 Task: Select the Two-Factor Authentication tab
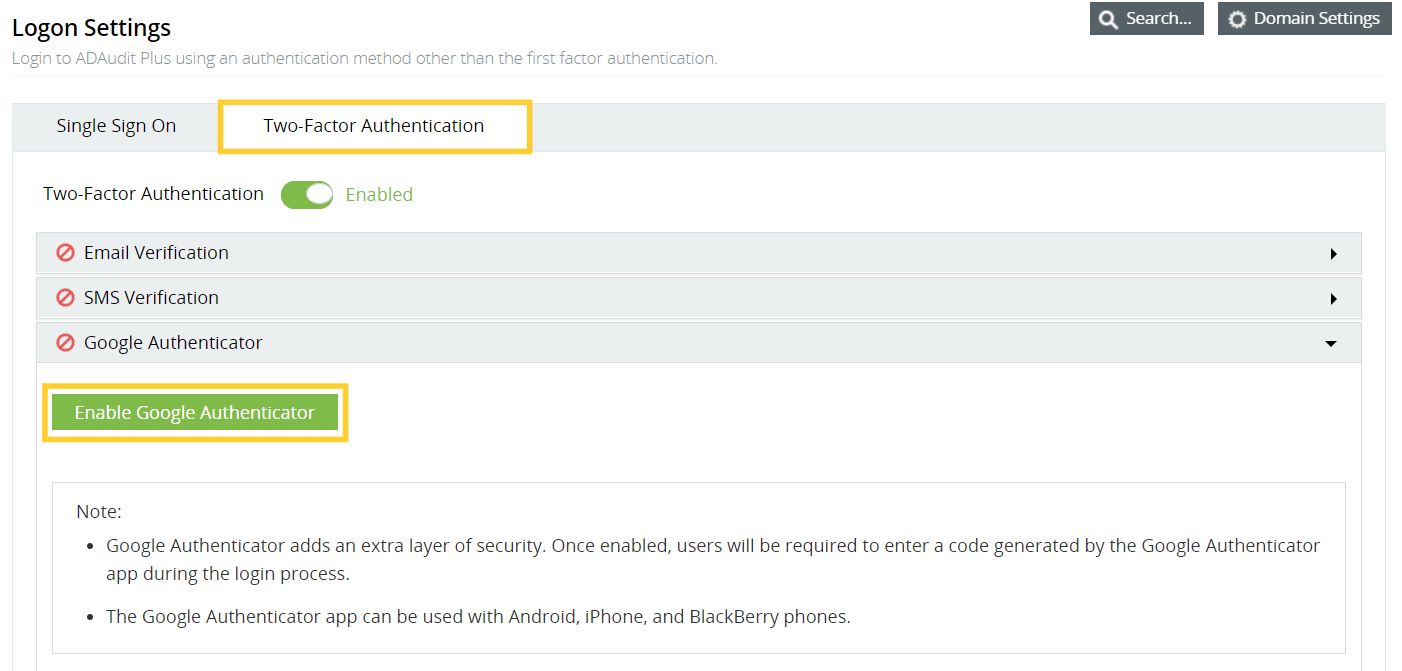(374, 125)
